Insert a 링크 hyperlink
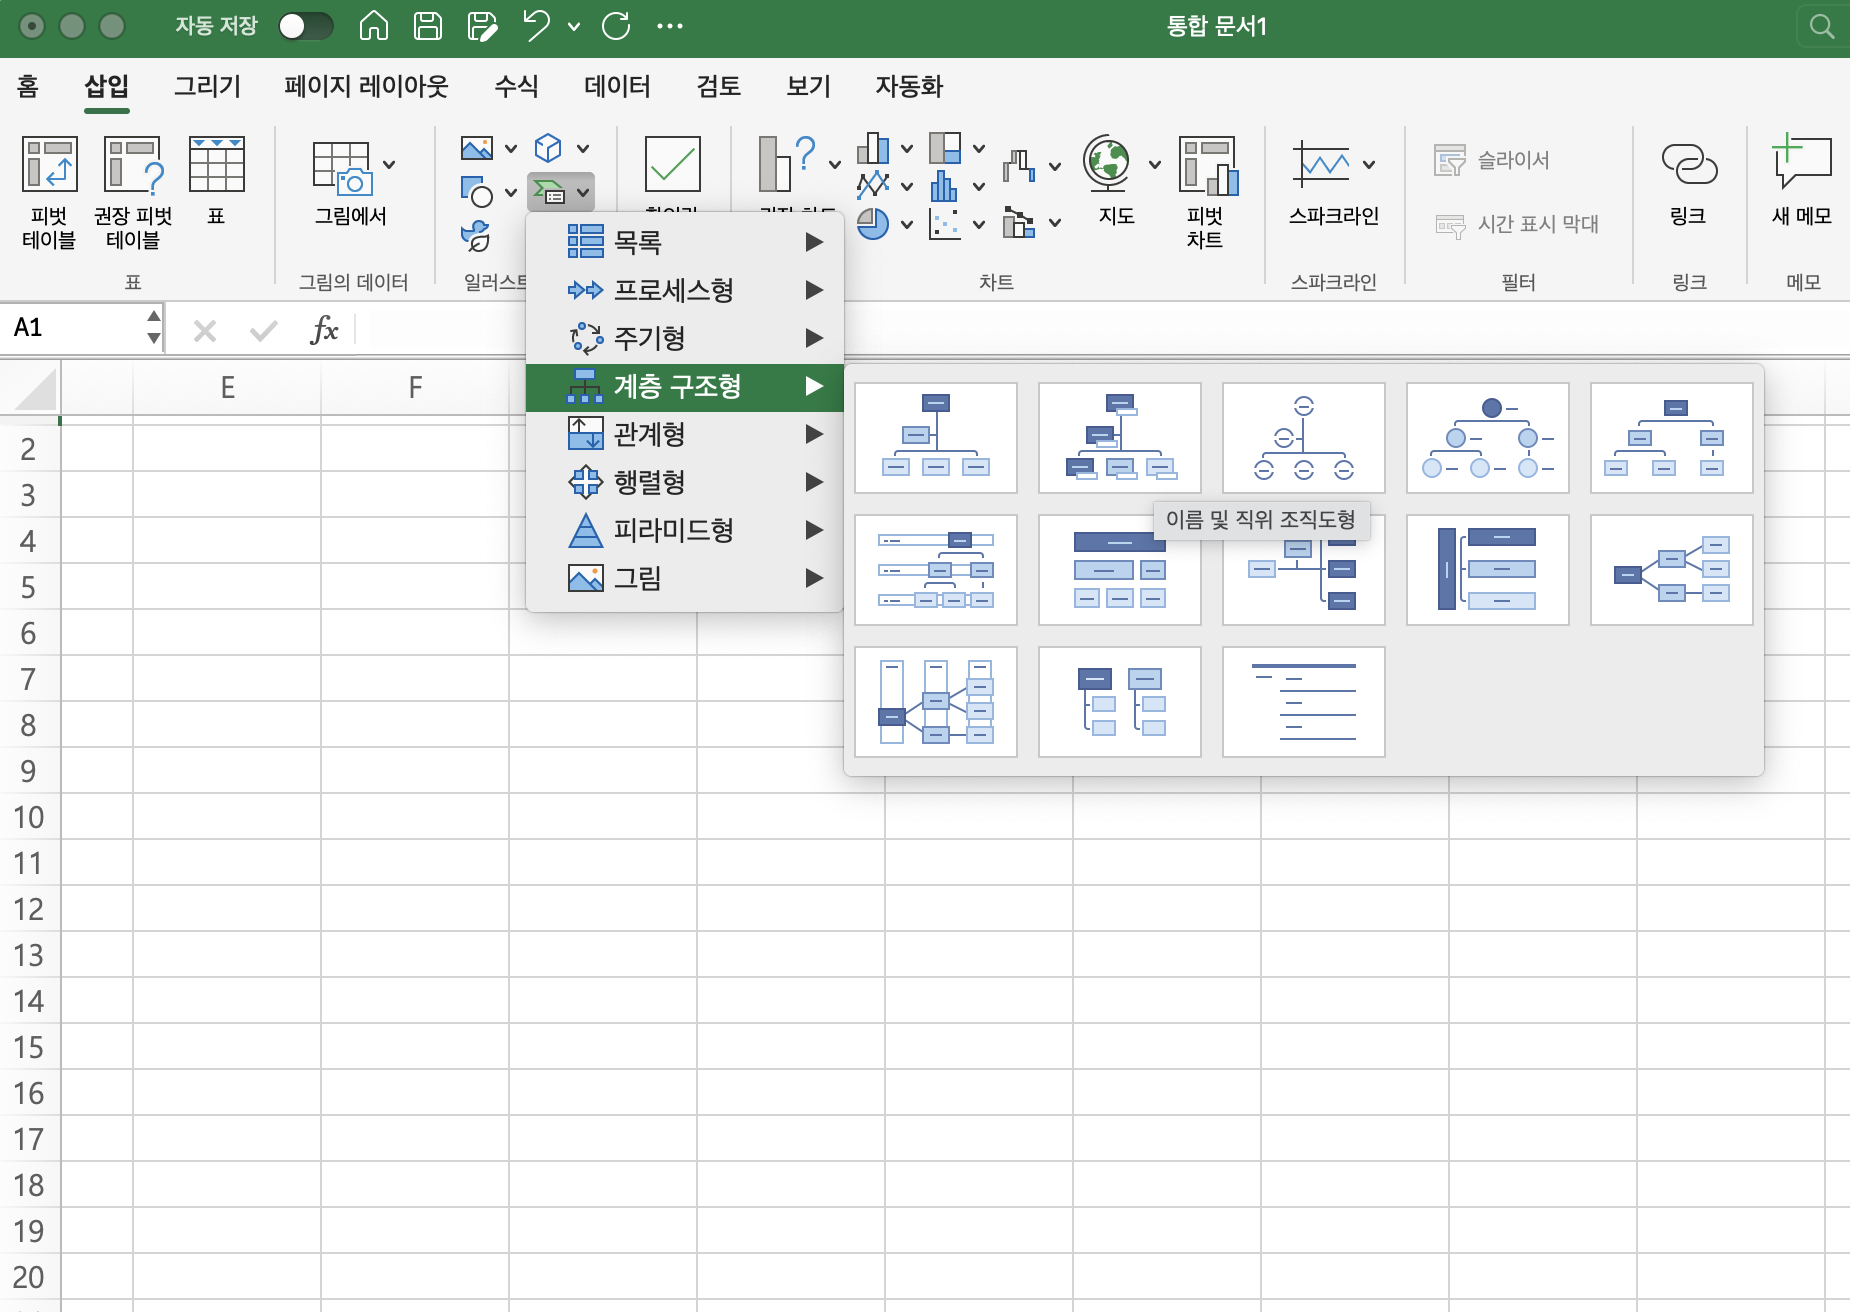 tap(1689, 182)
